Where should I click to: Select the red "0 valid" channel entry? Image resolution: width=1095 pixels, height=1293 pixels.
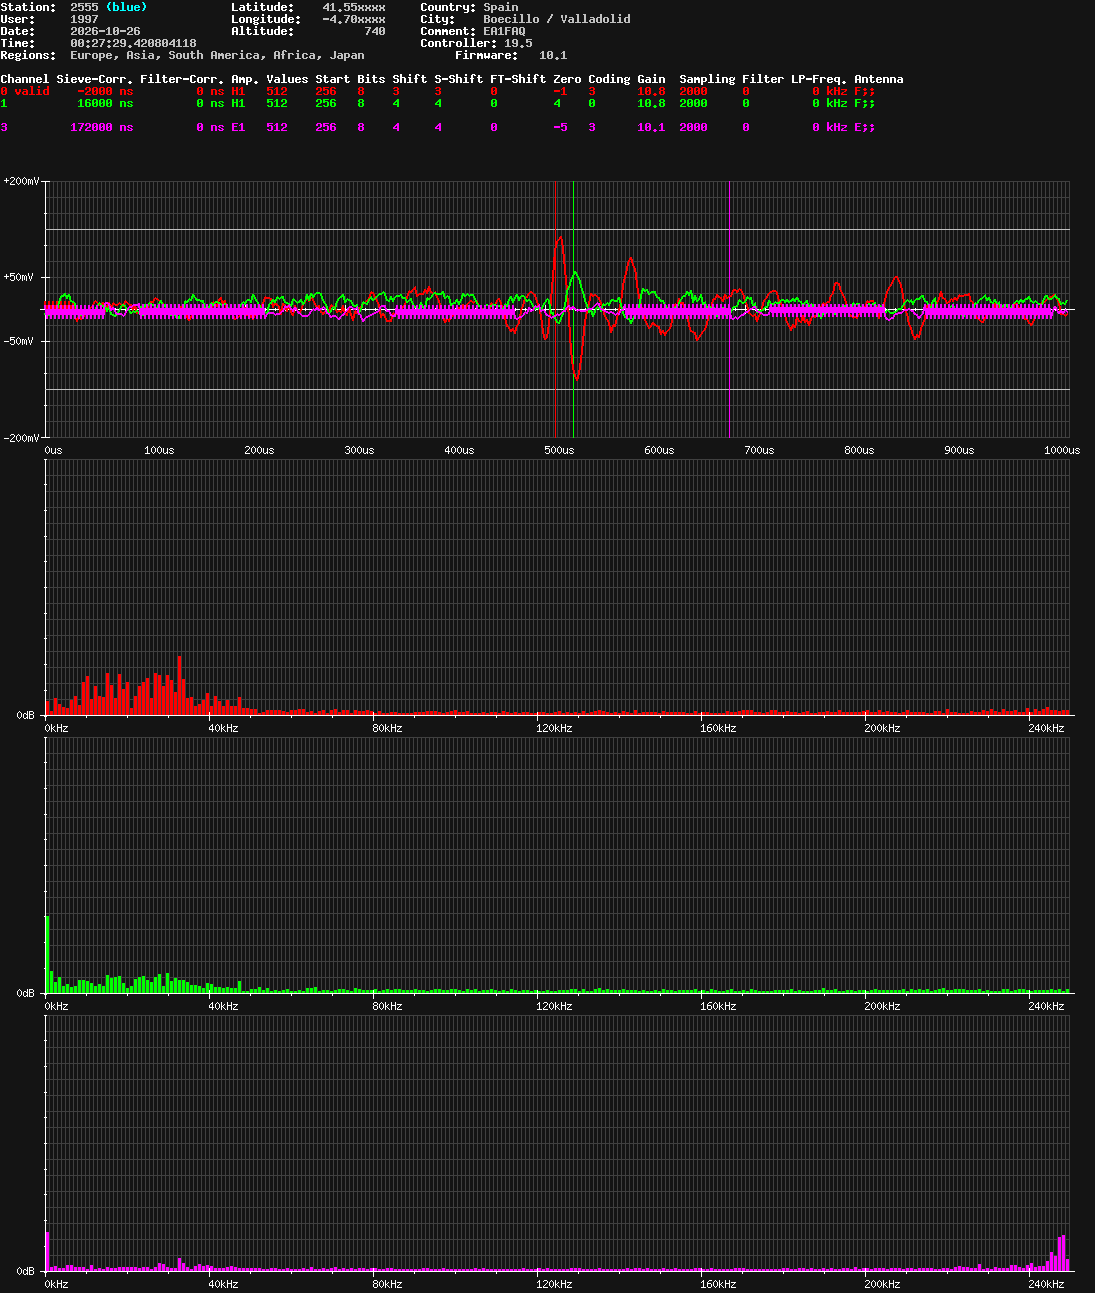point(25,91)
